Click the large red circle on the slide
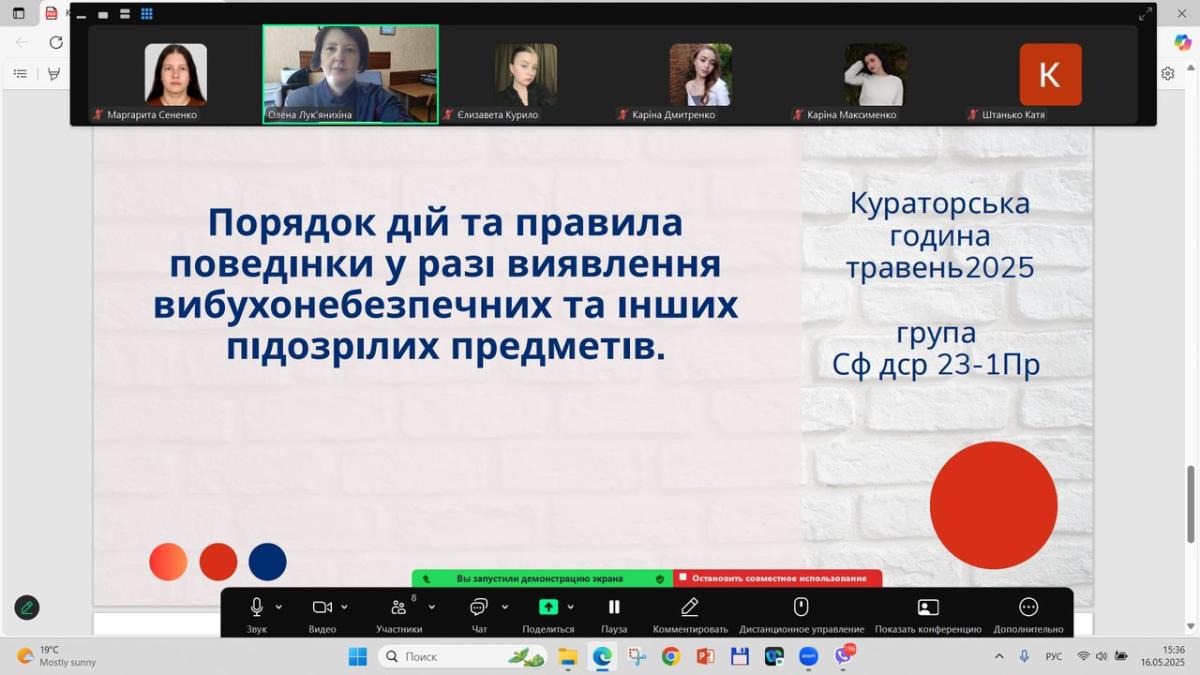The height and width of the screenshot is (675, 1200). [x=993, y=505]
